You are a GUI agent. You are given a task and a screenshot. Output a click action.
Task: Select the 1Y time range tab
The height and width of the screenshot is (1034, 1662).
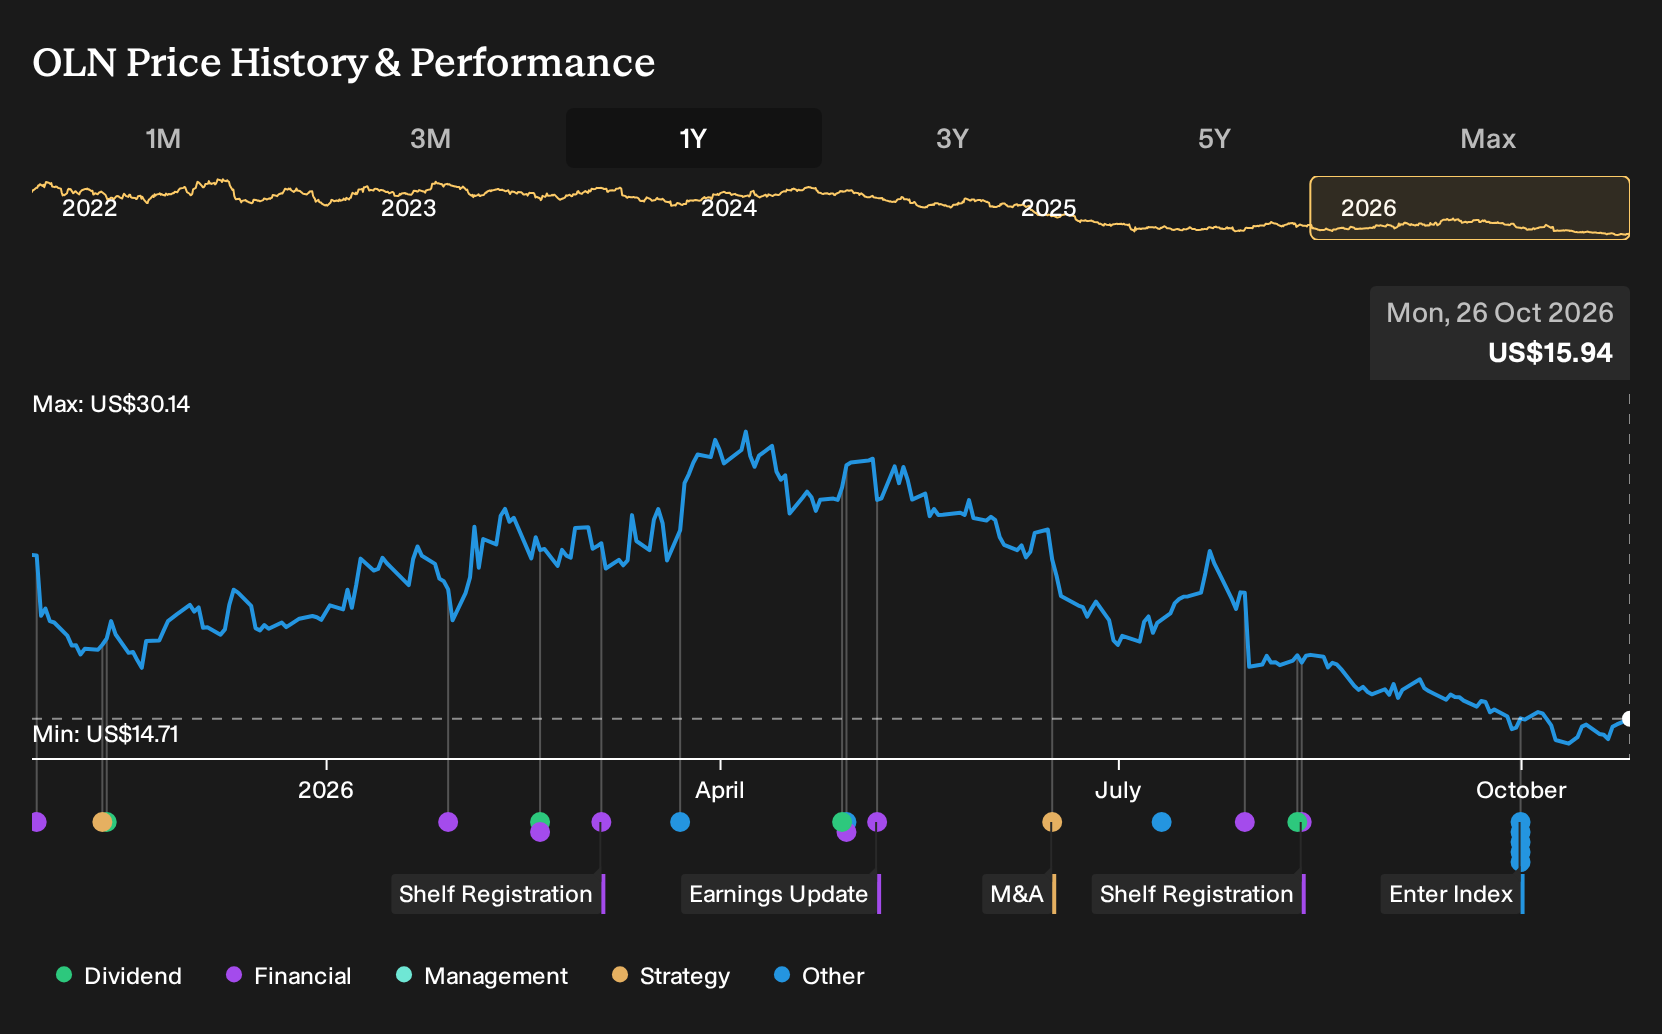pyautogui.click(x=694, y=138)
